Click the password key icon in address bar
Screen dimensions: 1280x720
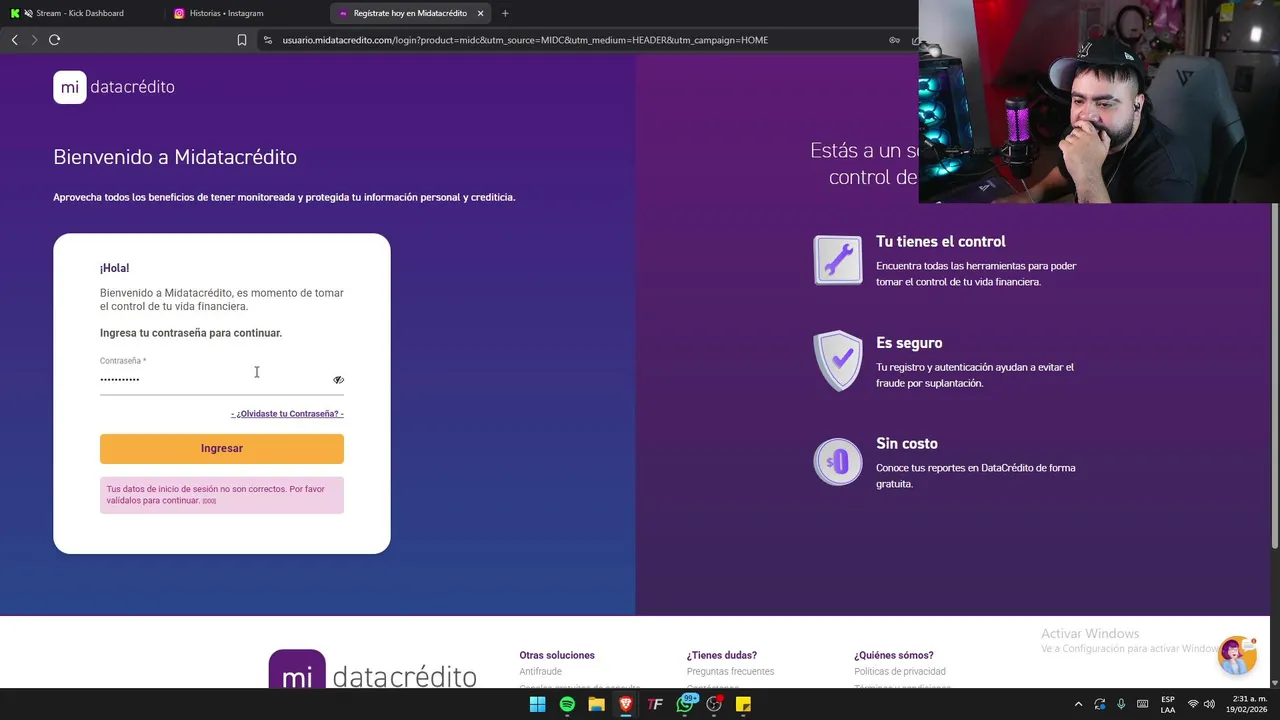(x=894, y=40)
